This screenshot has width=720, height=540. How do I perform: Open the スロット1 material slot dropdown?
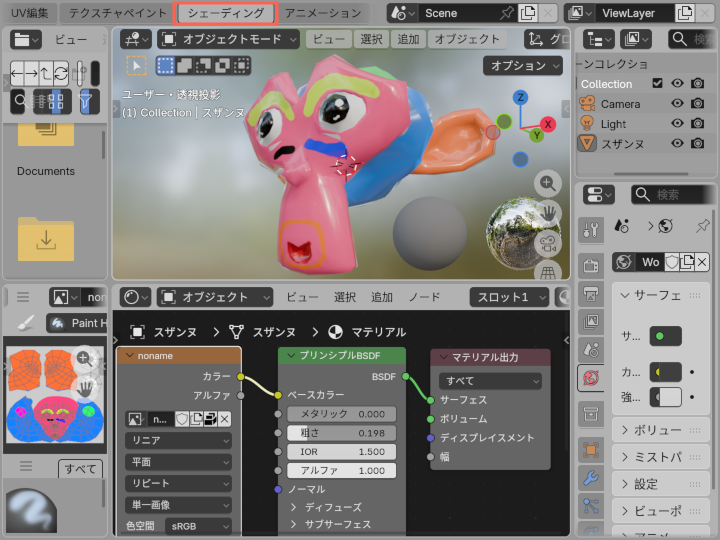[x=510, y=297]
